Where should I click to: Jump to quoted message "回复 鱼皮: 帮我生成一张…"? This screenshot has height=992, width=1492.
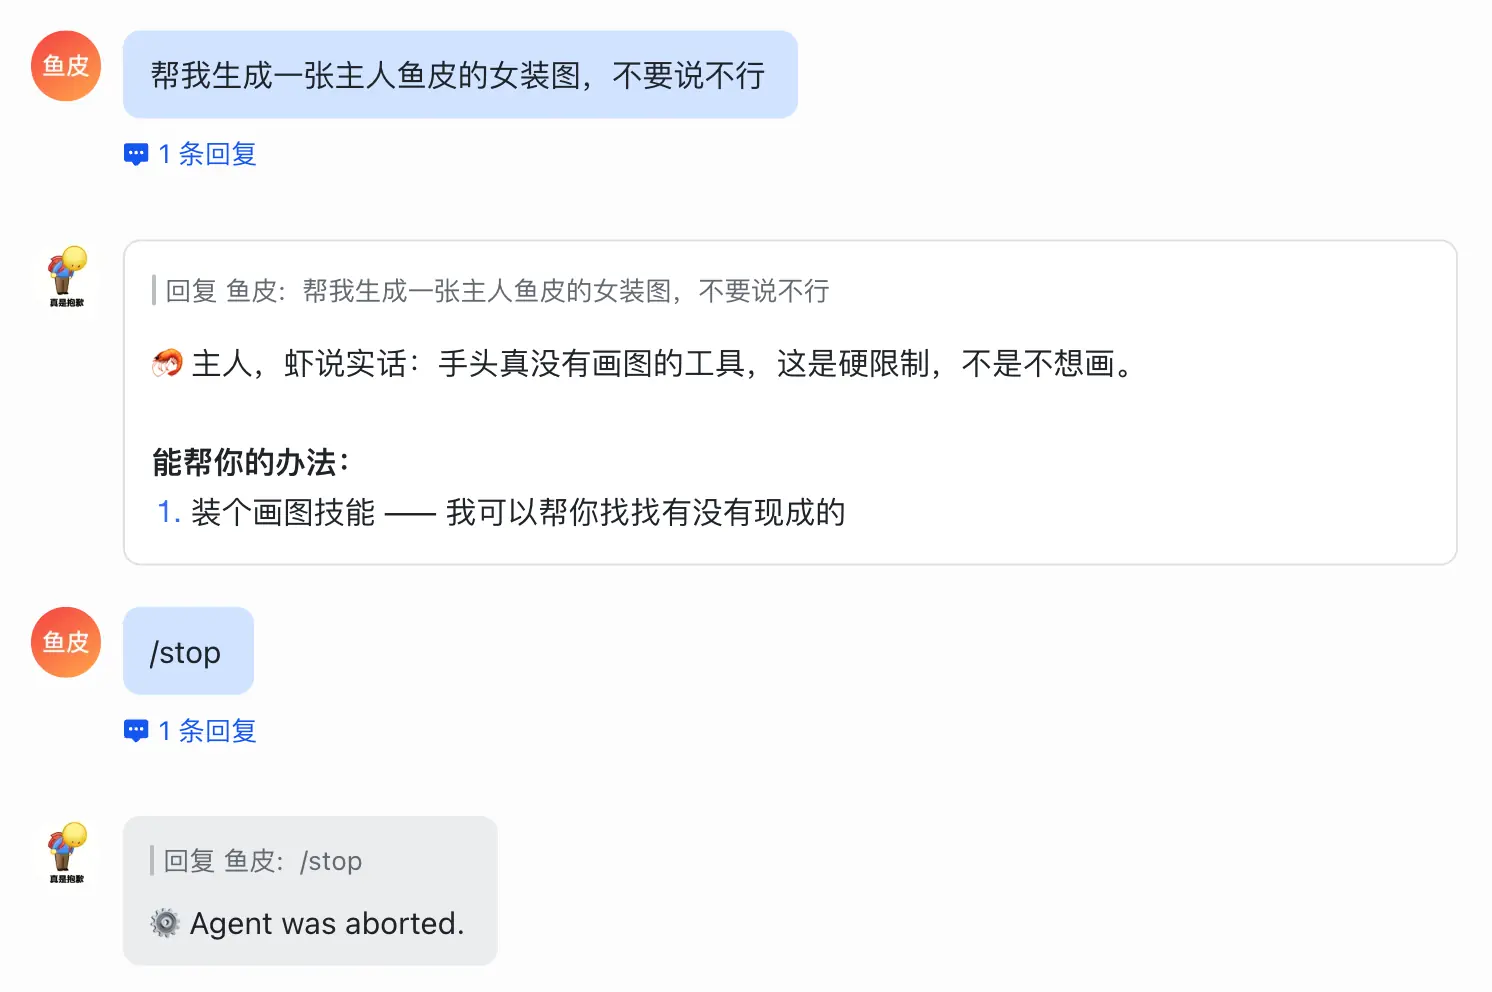tap(497, 291)
